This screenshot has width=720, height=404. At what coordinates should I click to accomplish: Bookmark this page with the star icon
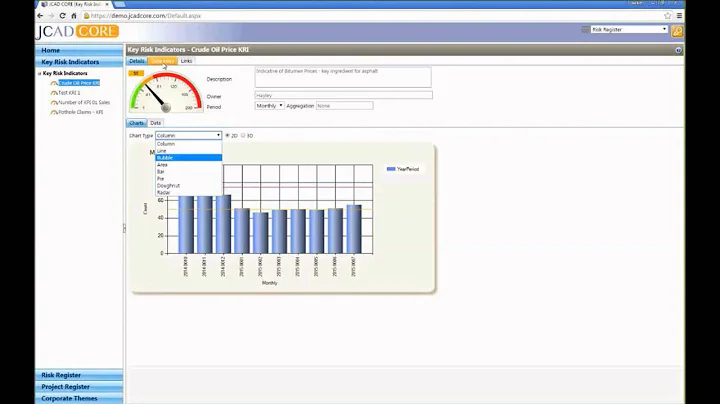(667, 16)
